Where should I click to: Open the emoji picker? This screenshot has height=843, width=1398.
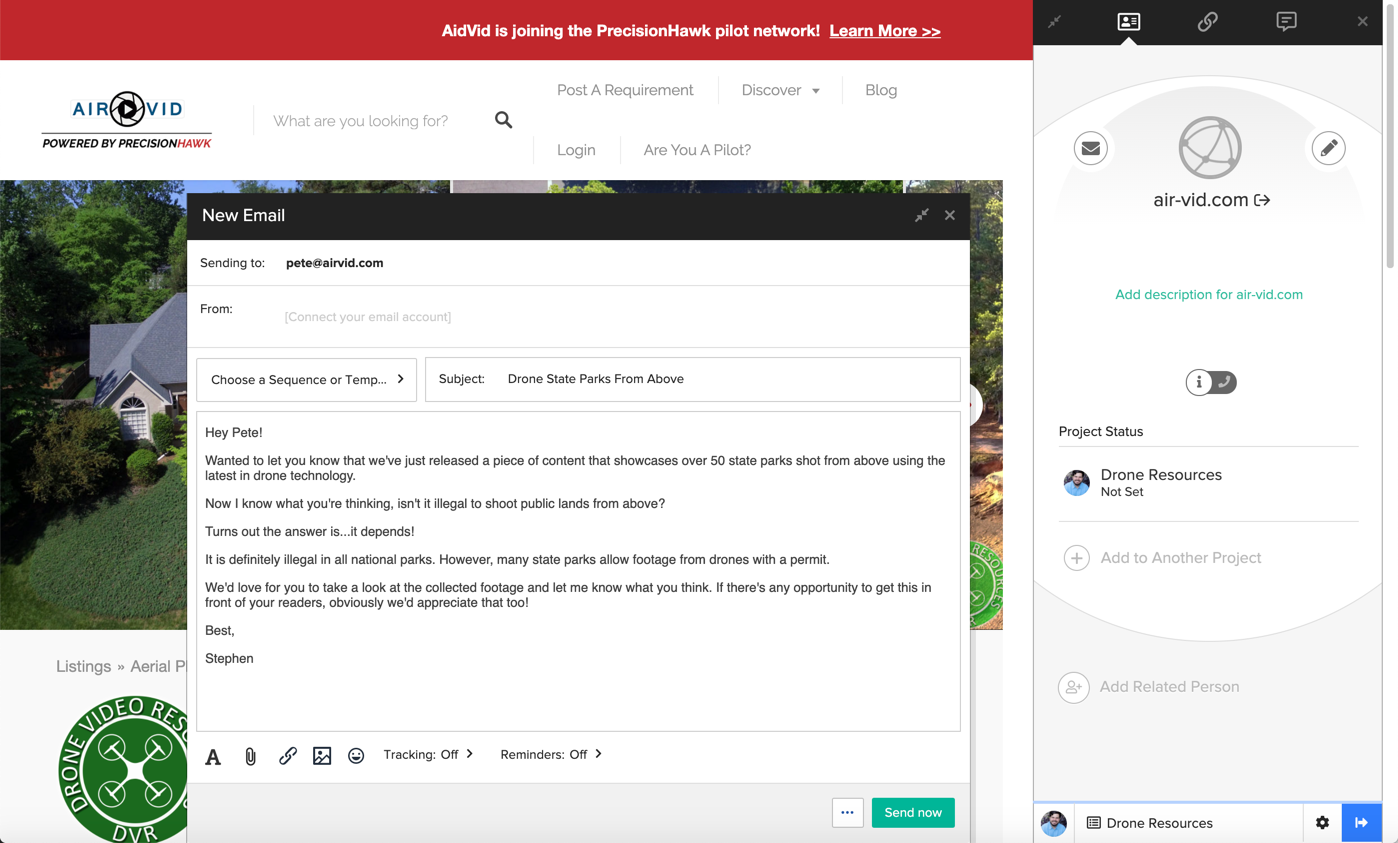(x=356, y=756)
